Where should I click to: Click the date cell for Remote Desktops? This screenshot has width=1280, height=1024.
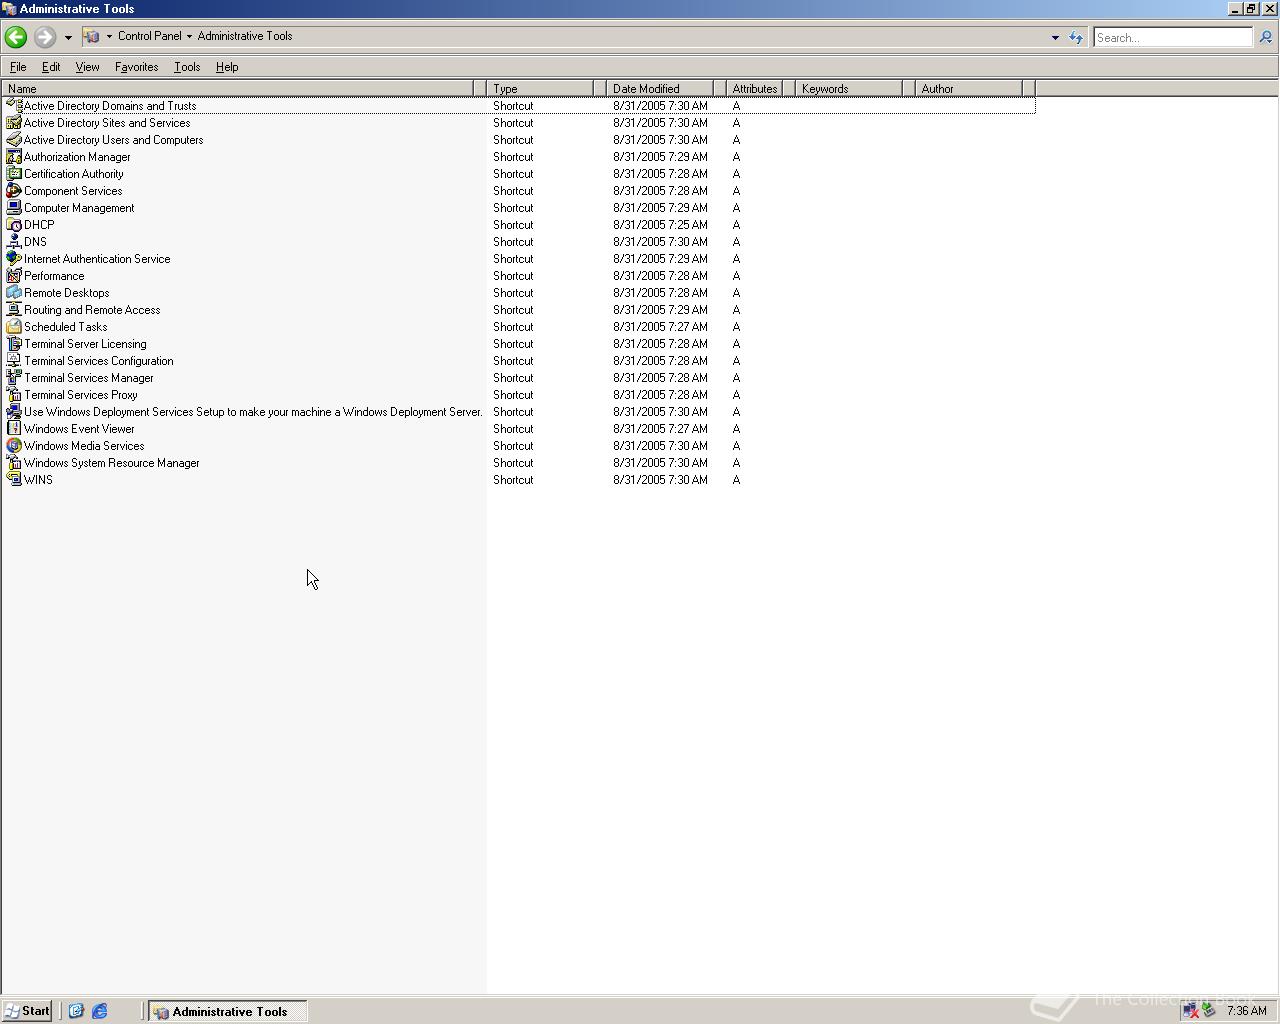coord(660,293)
